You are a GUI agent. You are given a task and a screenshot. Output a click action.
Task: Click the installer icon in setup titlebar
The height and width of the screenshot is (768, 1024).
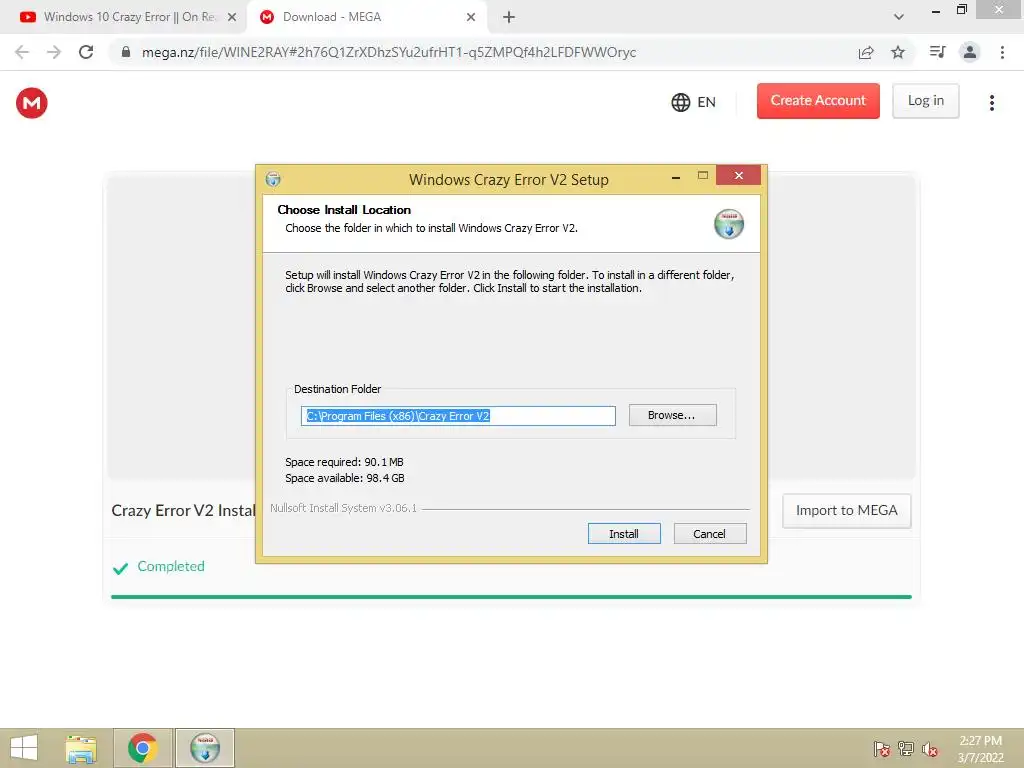point(273,179)
